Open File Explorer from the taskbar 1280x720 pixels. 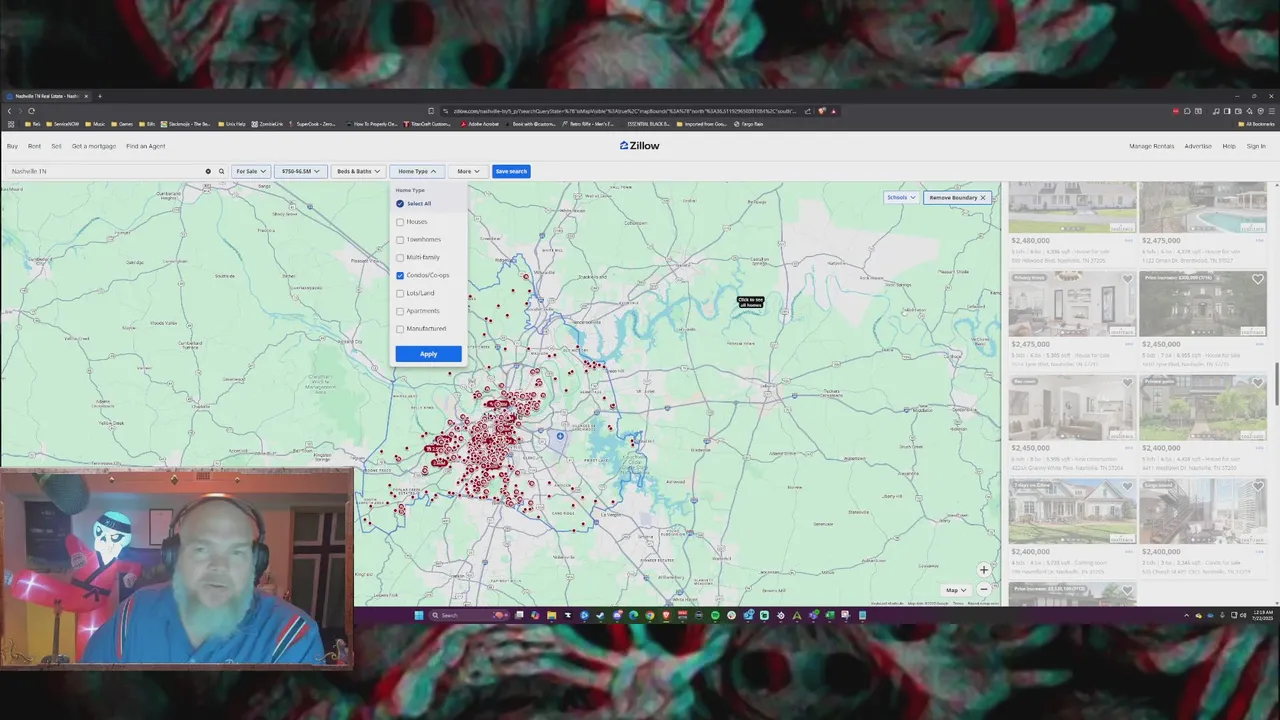point(551,615)
